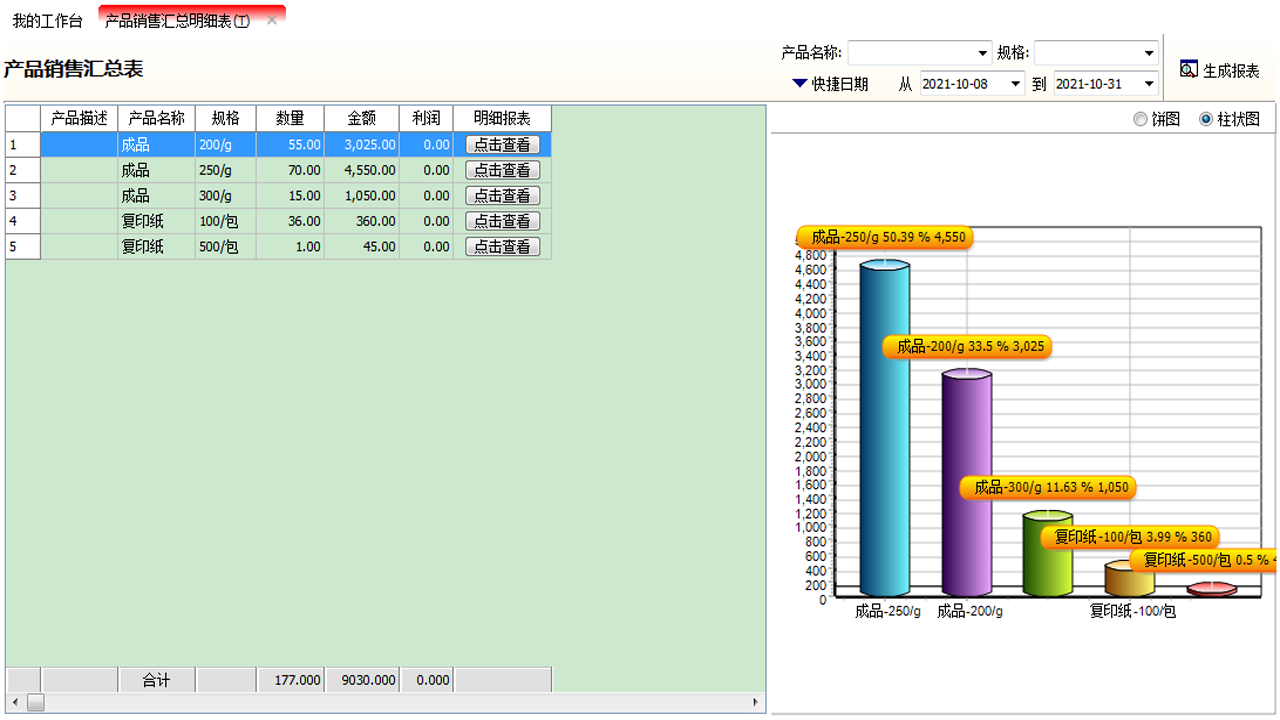
Task: Click 点击查看 for the 成品 200/g row
Action: [x=503, y=144]
